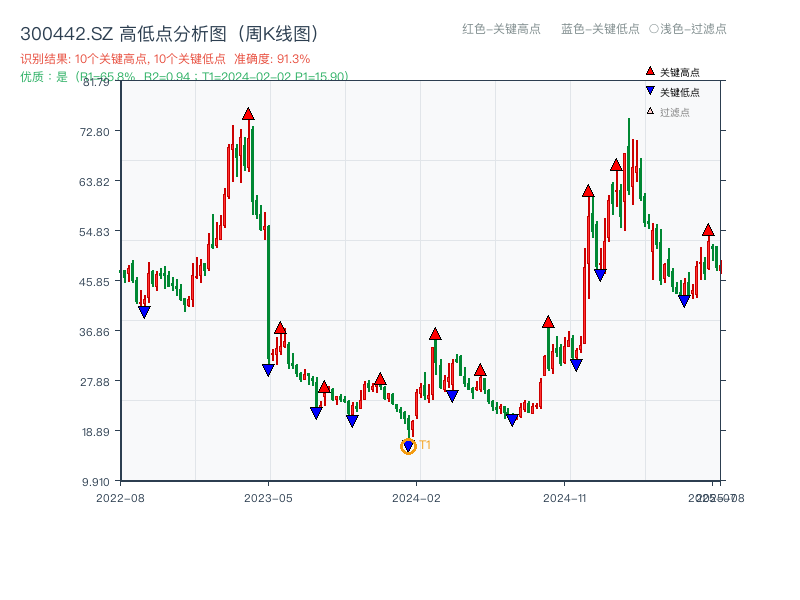The height and width of the screenshot is (600, 800).
Task: Click the orange-circled T1 marker on the chart
Action: pos(408,446)
